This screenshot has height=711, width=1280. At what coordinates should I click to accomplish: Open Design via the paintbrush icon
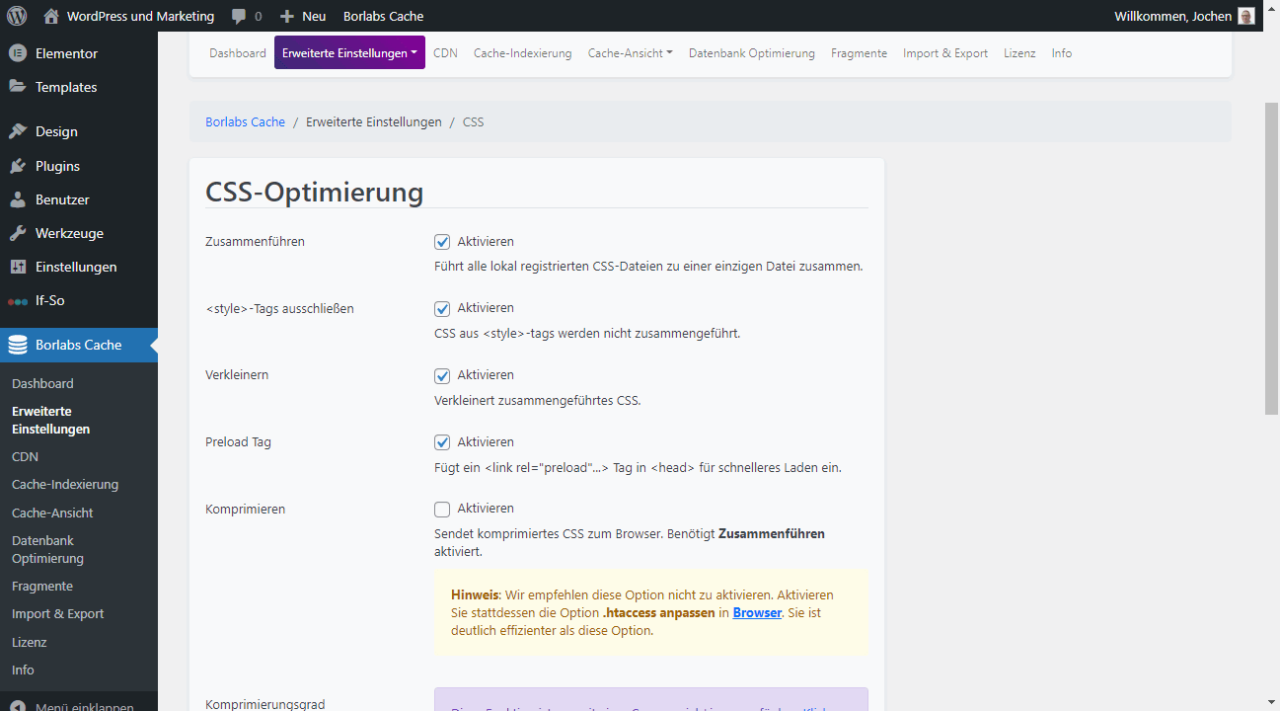tap(16, 131)
